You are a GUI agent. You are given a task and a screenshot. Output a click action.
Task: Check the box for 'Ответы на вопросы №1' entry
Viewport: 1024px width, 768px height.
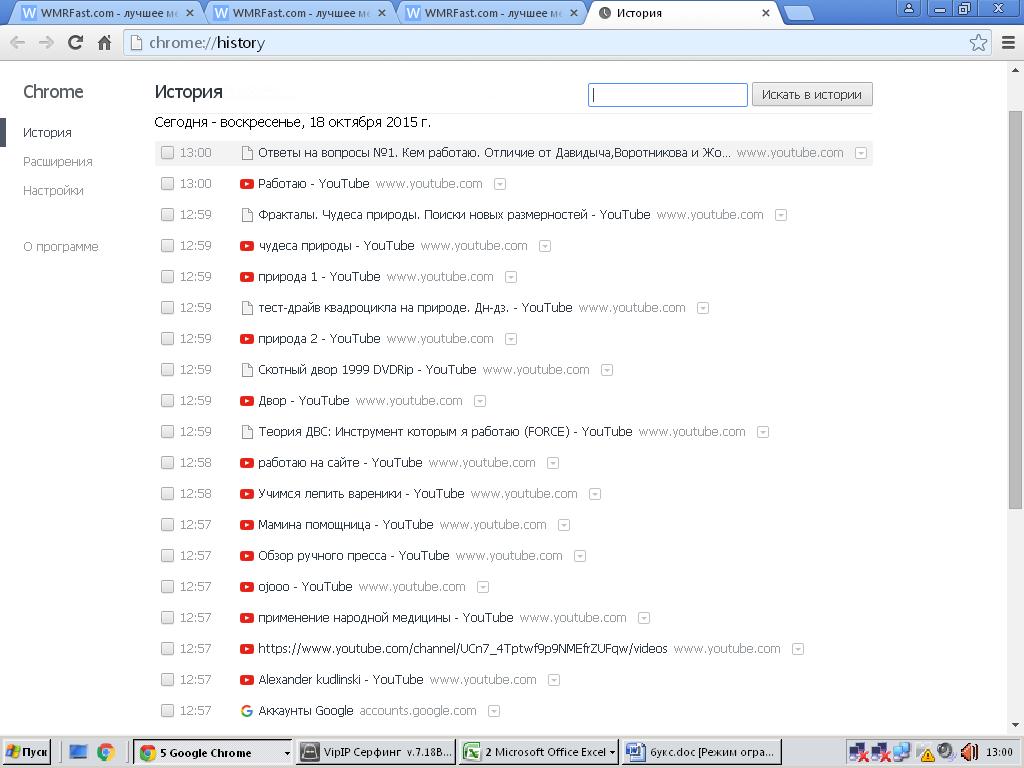168,153
